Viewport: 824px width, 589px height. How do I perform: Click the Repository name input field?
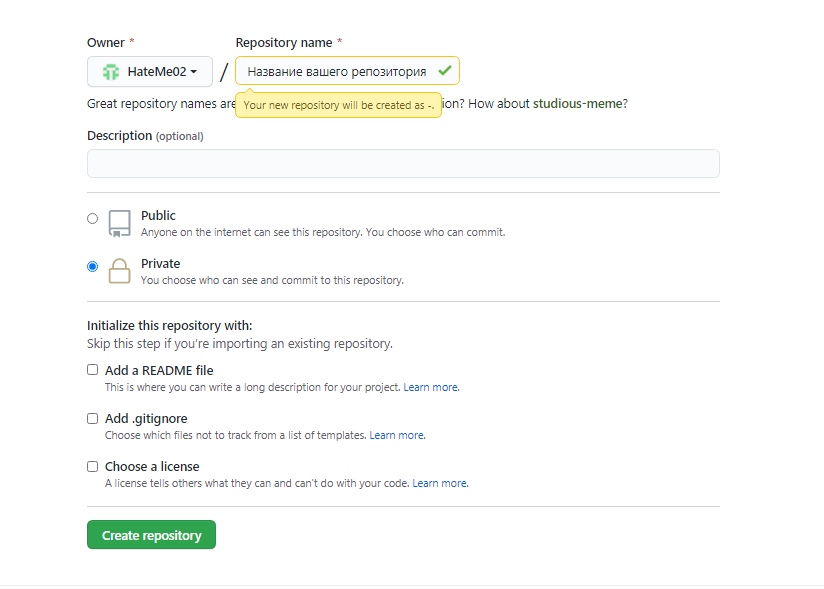pyautogui.click(x=336, y=72)
